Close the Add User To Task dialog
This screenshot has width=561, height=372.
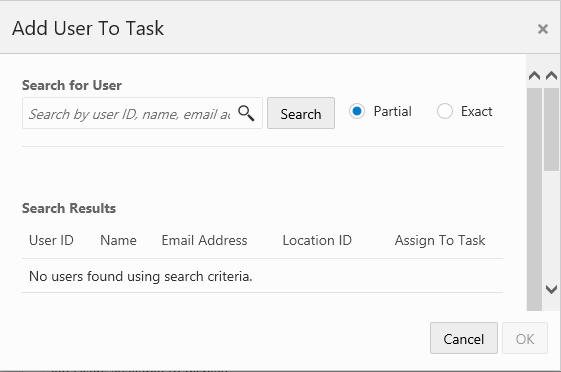point(542,29)
